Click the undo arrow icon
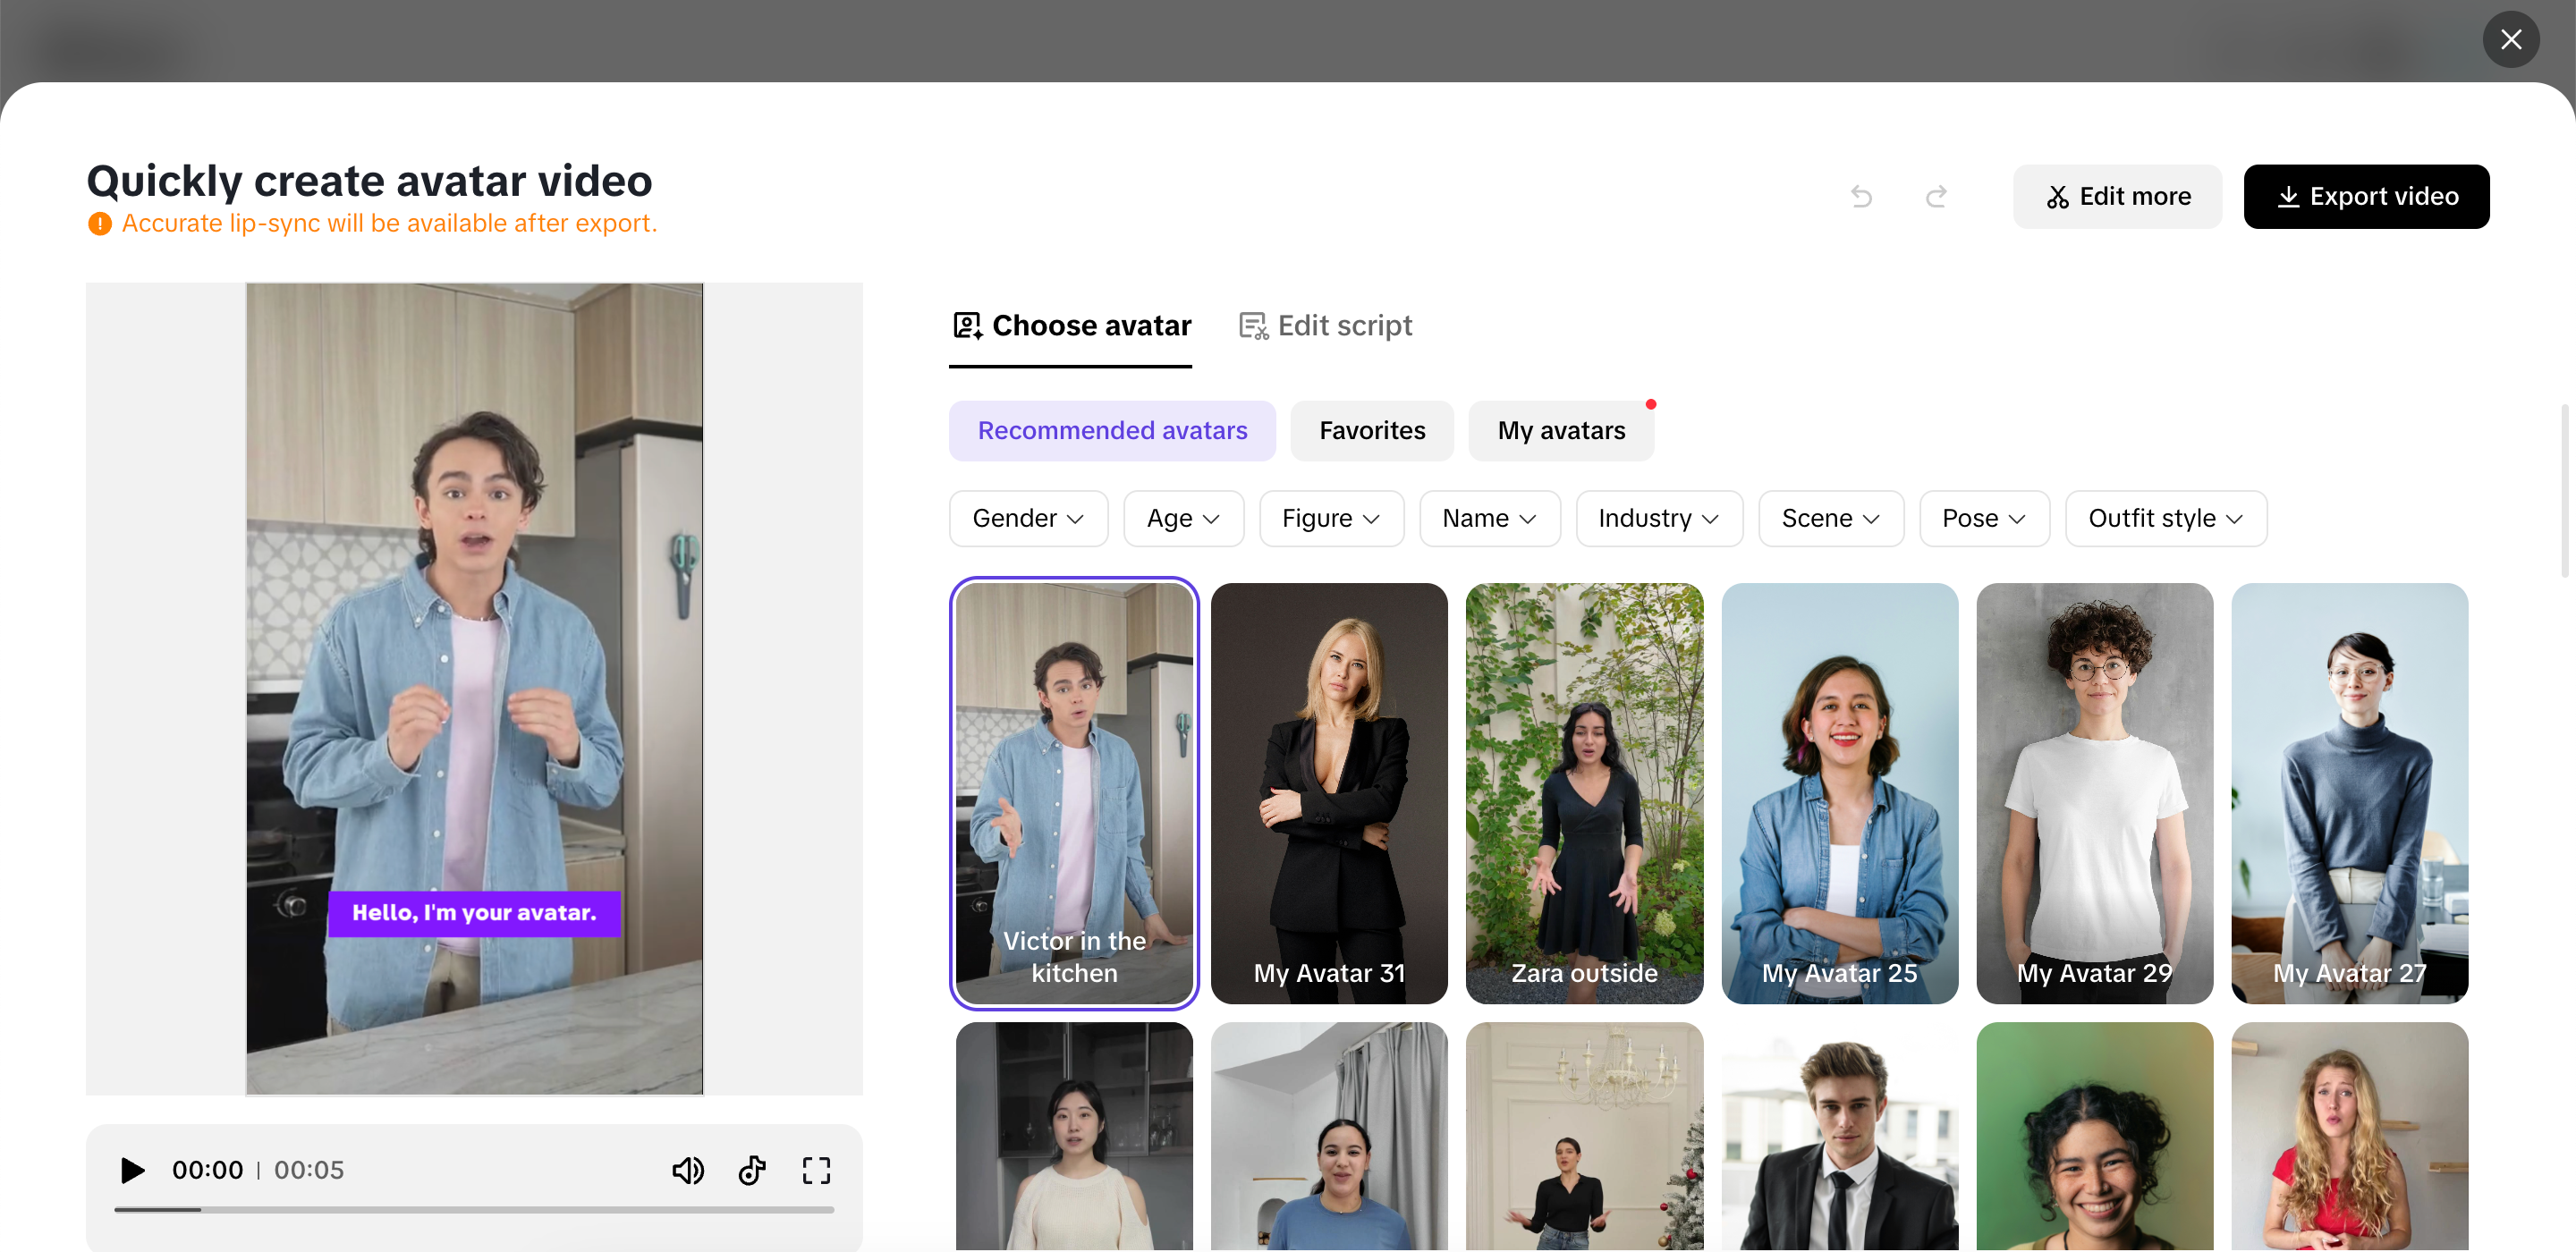The height and width of the screenshot is (1252, 2576). pyautogui.click(x=1861, y=196)
